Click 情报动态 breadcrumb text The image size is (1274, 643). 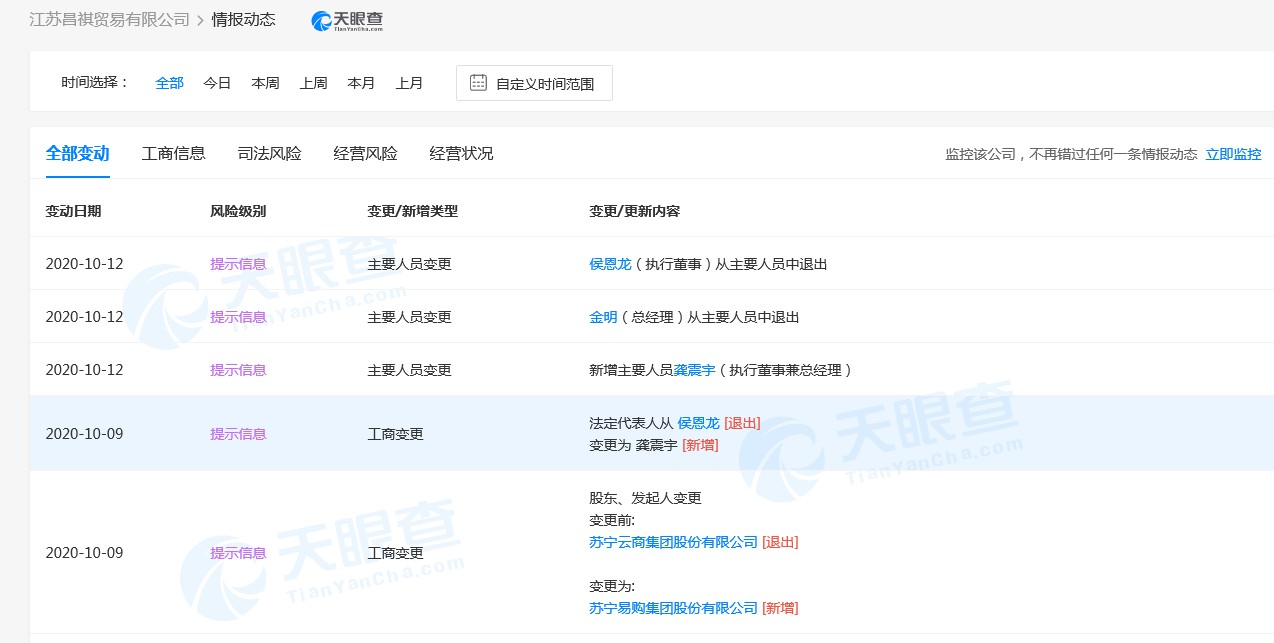[x=243, y=20]
